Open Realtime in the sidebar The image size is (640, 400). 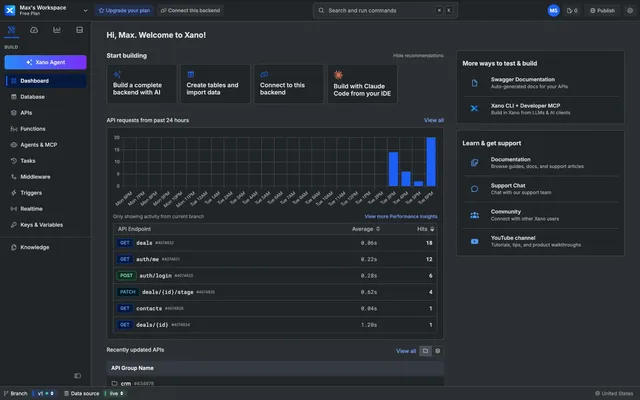click(46, 209)
